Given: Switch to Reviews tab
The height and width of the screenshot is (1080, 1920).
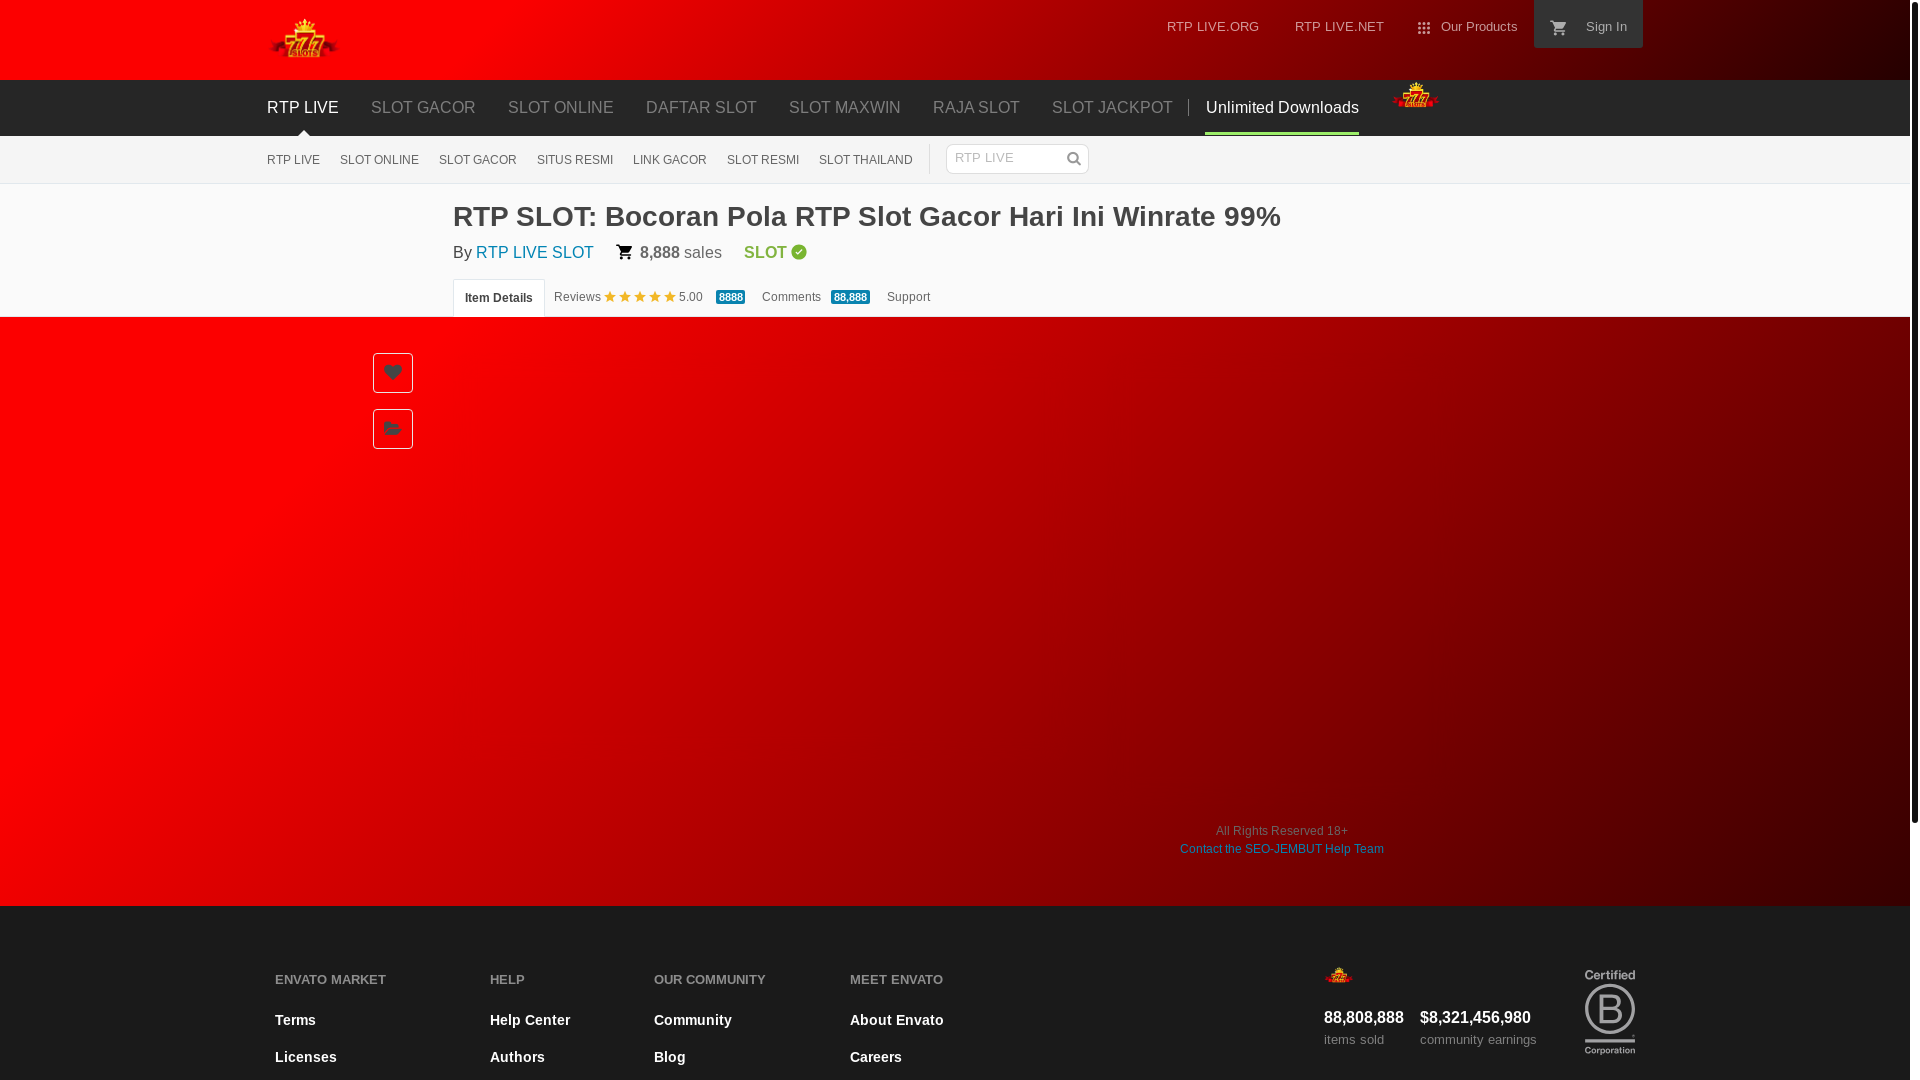Looking at the screenshot, I should pos(577,297).
